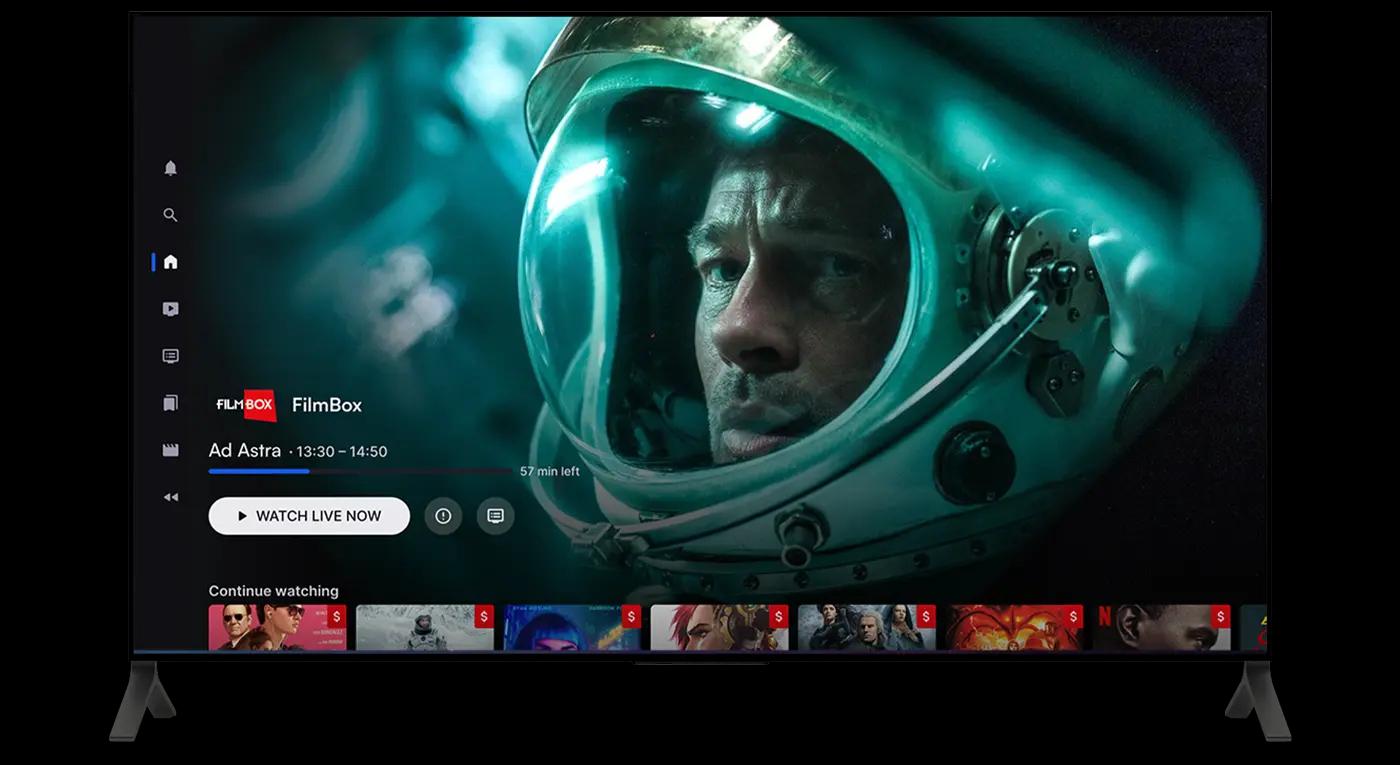This screenshot has width=1400, height=765.
Task: Open the Witcher trio thumbnail
Action: tap(866, 627)
